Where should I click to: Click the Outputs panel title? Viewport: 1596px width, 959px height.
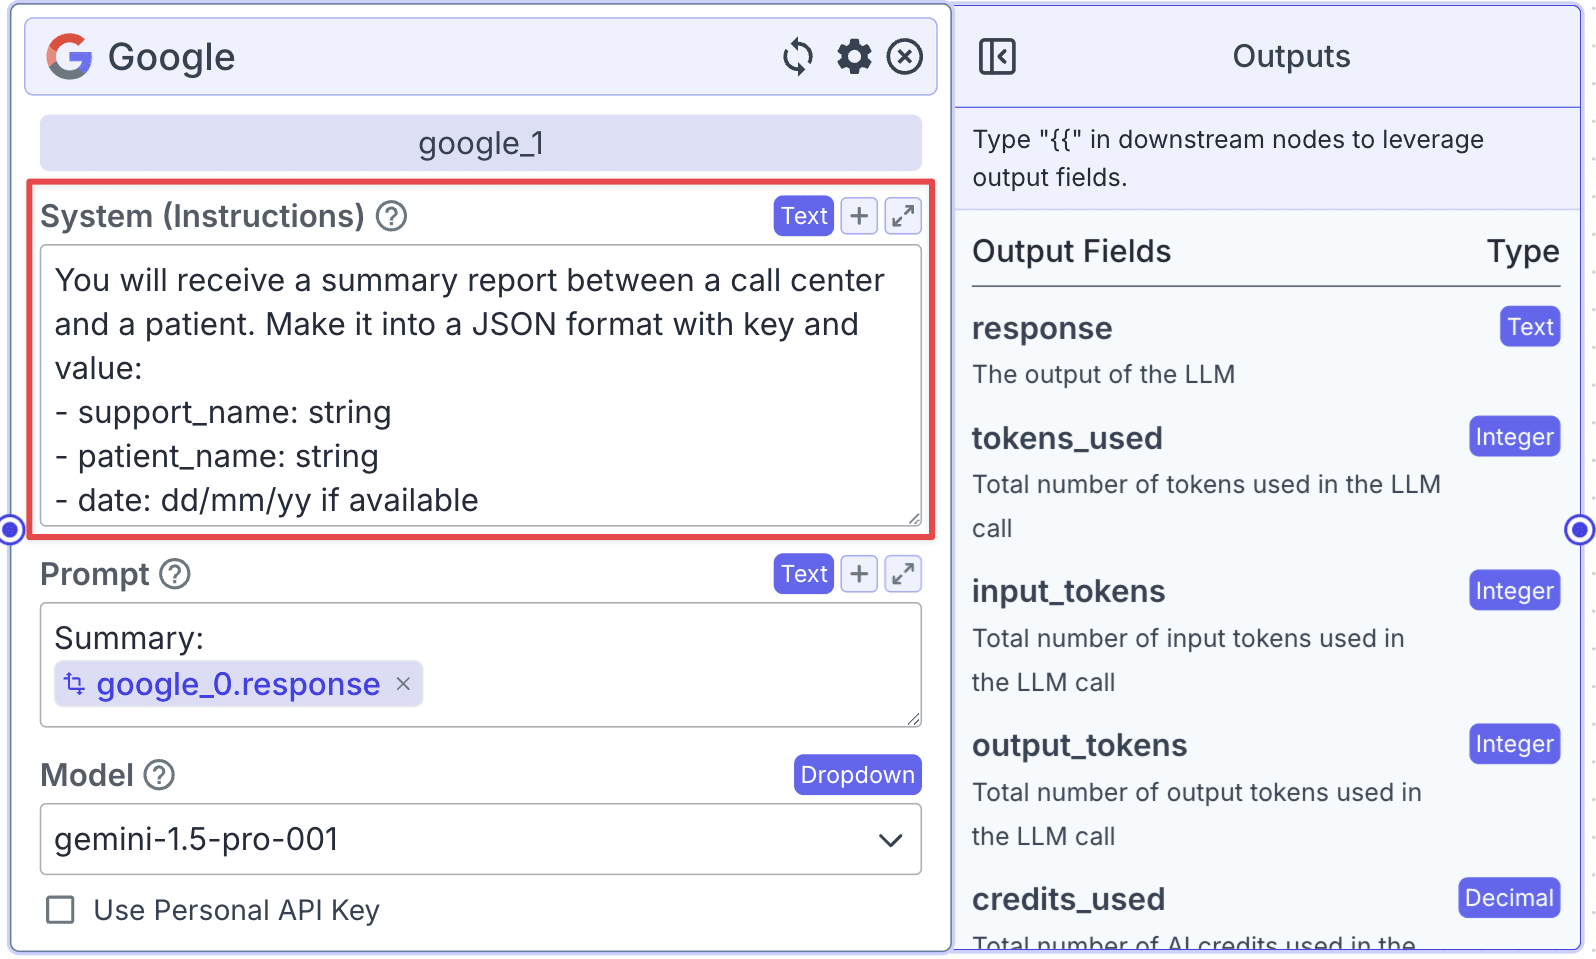point(1291,56)
